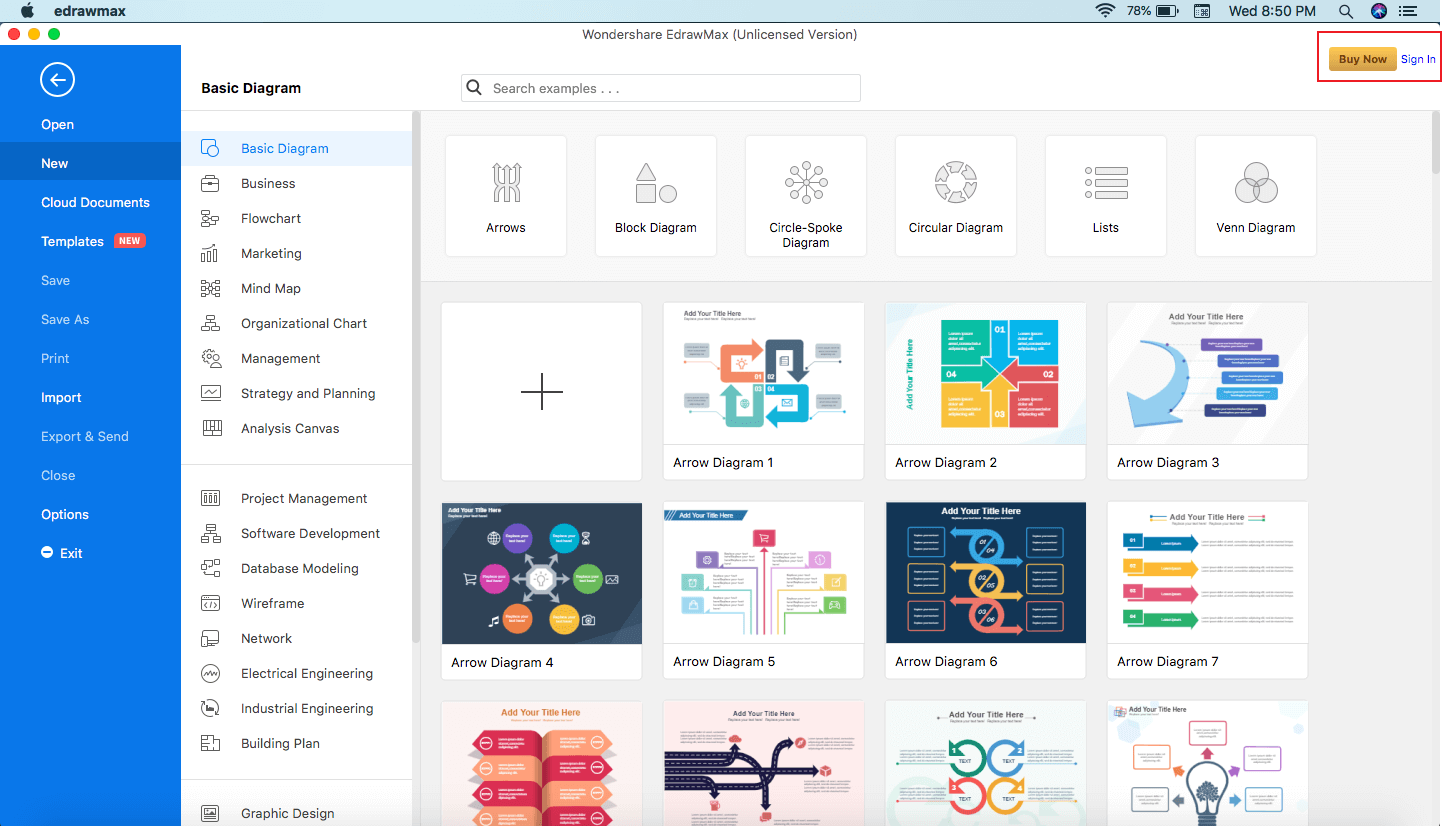The width and height of the screenshot is (1448, 826).
Task: Select the Mind Map label in the category list
Action: click(271, 288)
